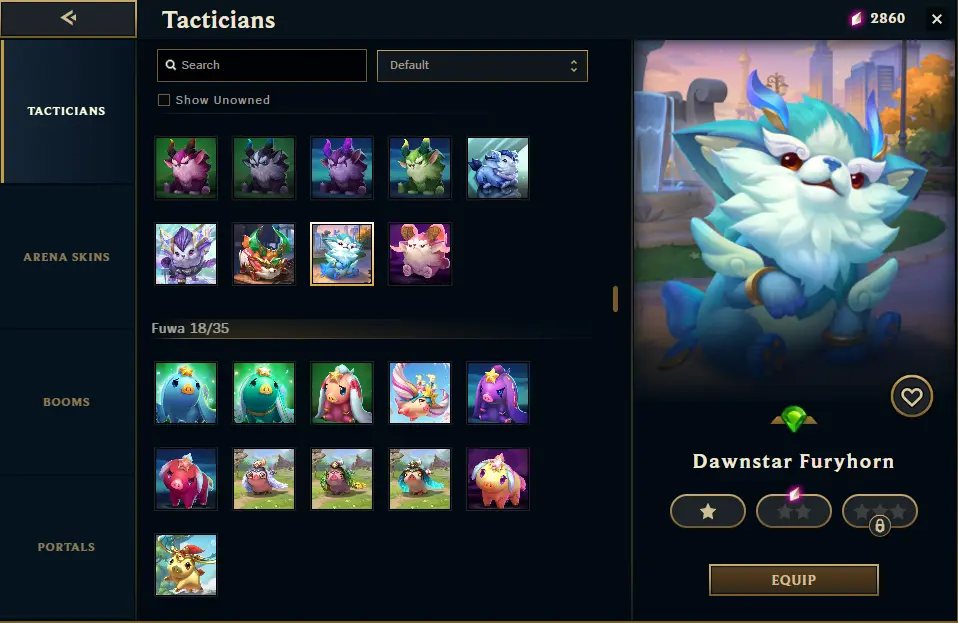Viewport: 958px width, 623px height.
Task: Switch to the Arena Skins tab
Action: (67, 257)
